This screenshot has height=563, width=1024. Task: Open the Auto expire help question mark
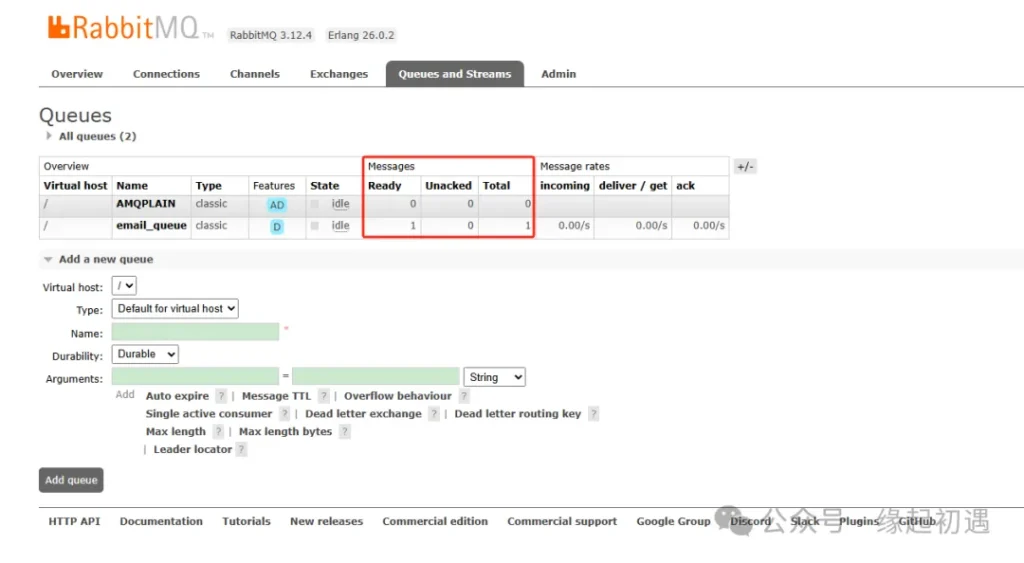221,396
